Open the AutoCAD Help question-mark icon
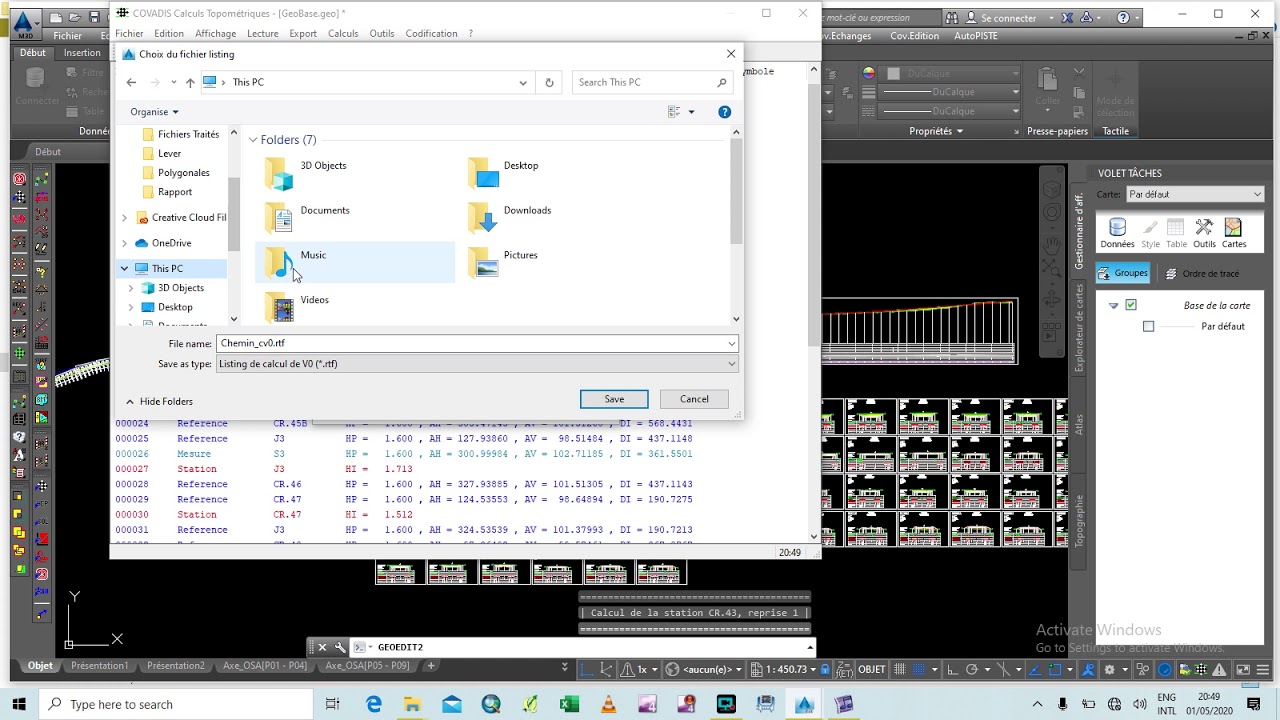 point(1124,18)
